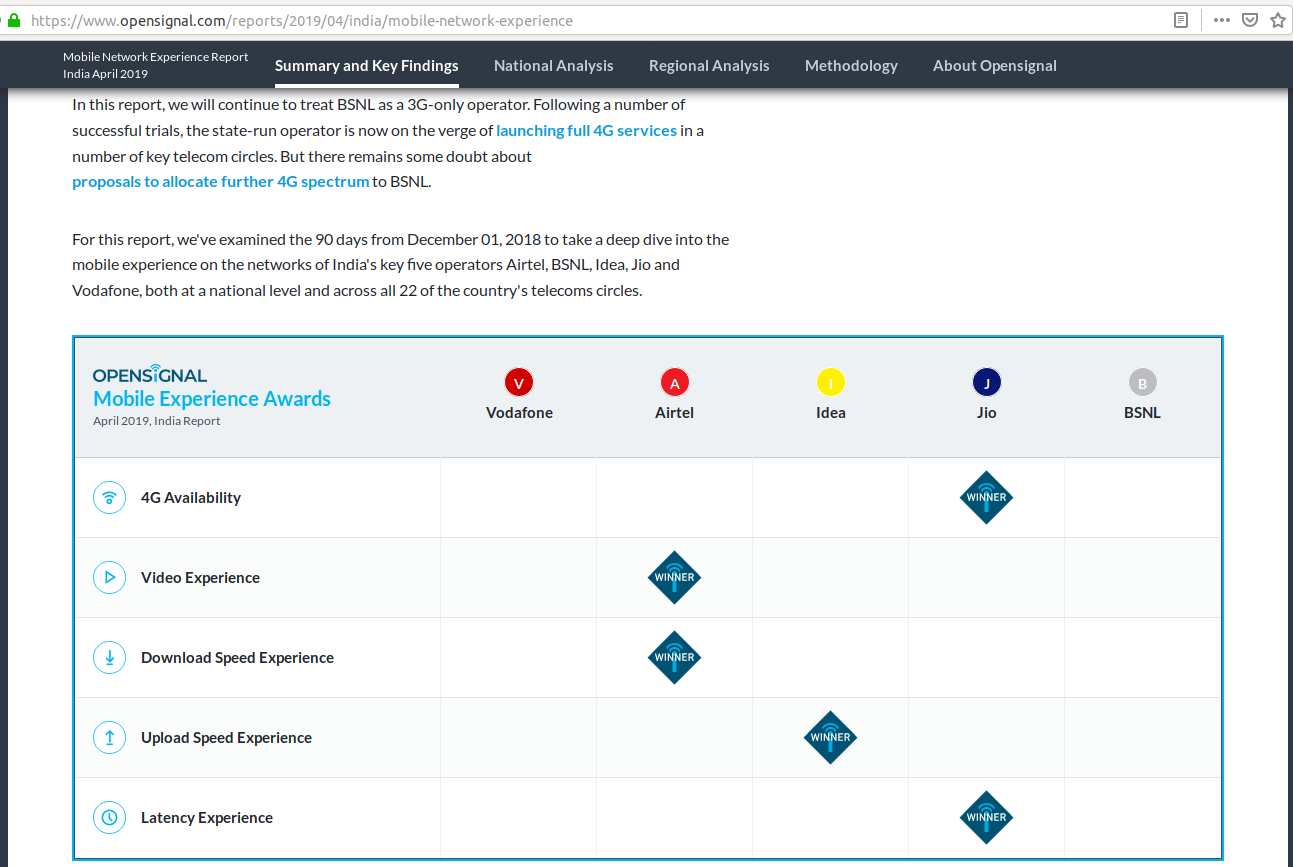
Task: Click the Jio navy J logo
Action: coord(987,382)
